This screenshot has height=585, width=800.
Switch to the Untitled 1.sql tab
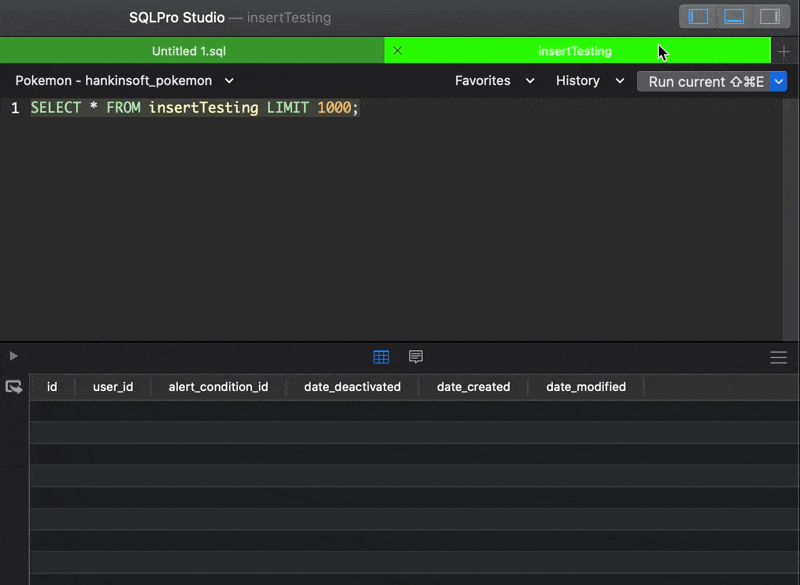pos(192,51)
